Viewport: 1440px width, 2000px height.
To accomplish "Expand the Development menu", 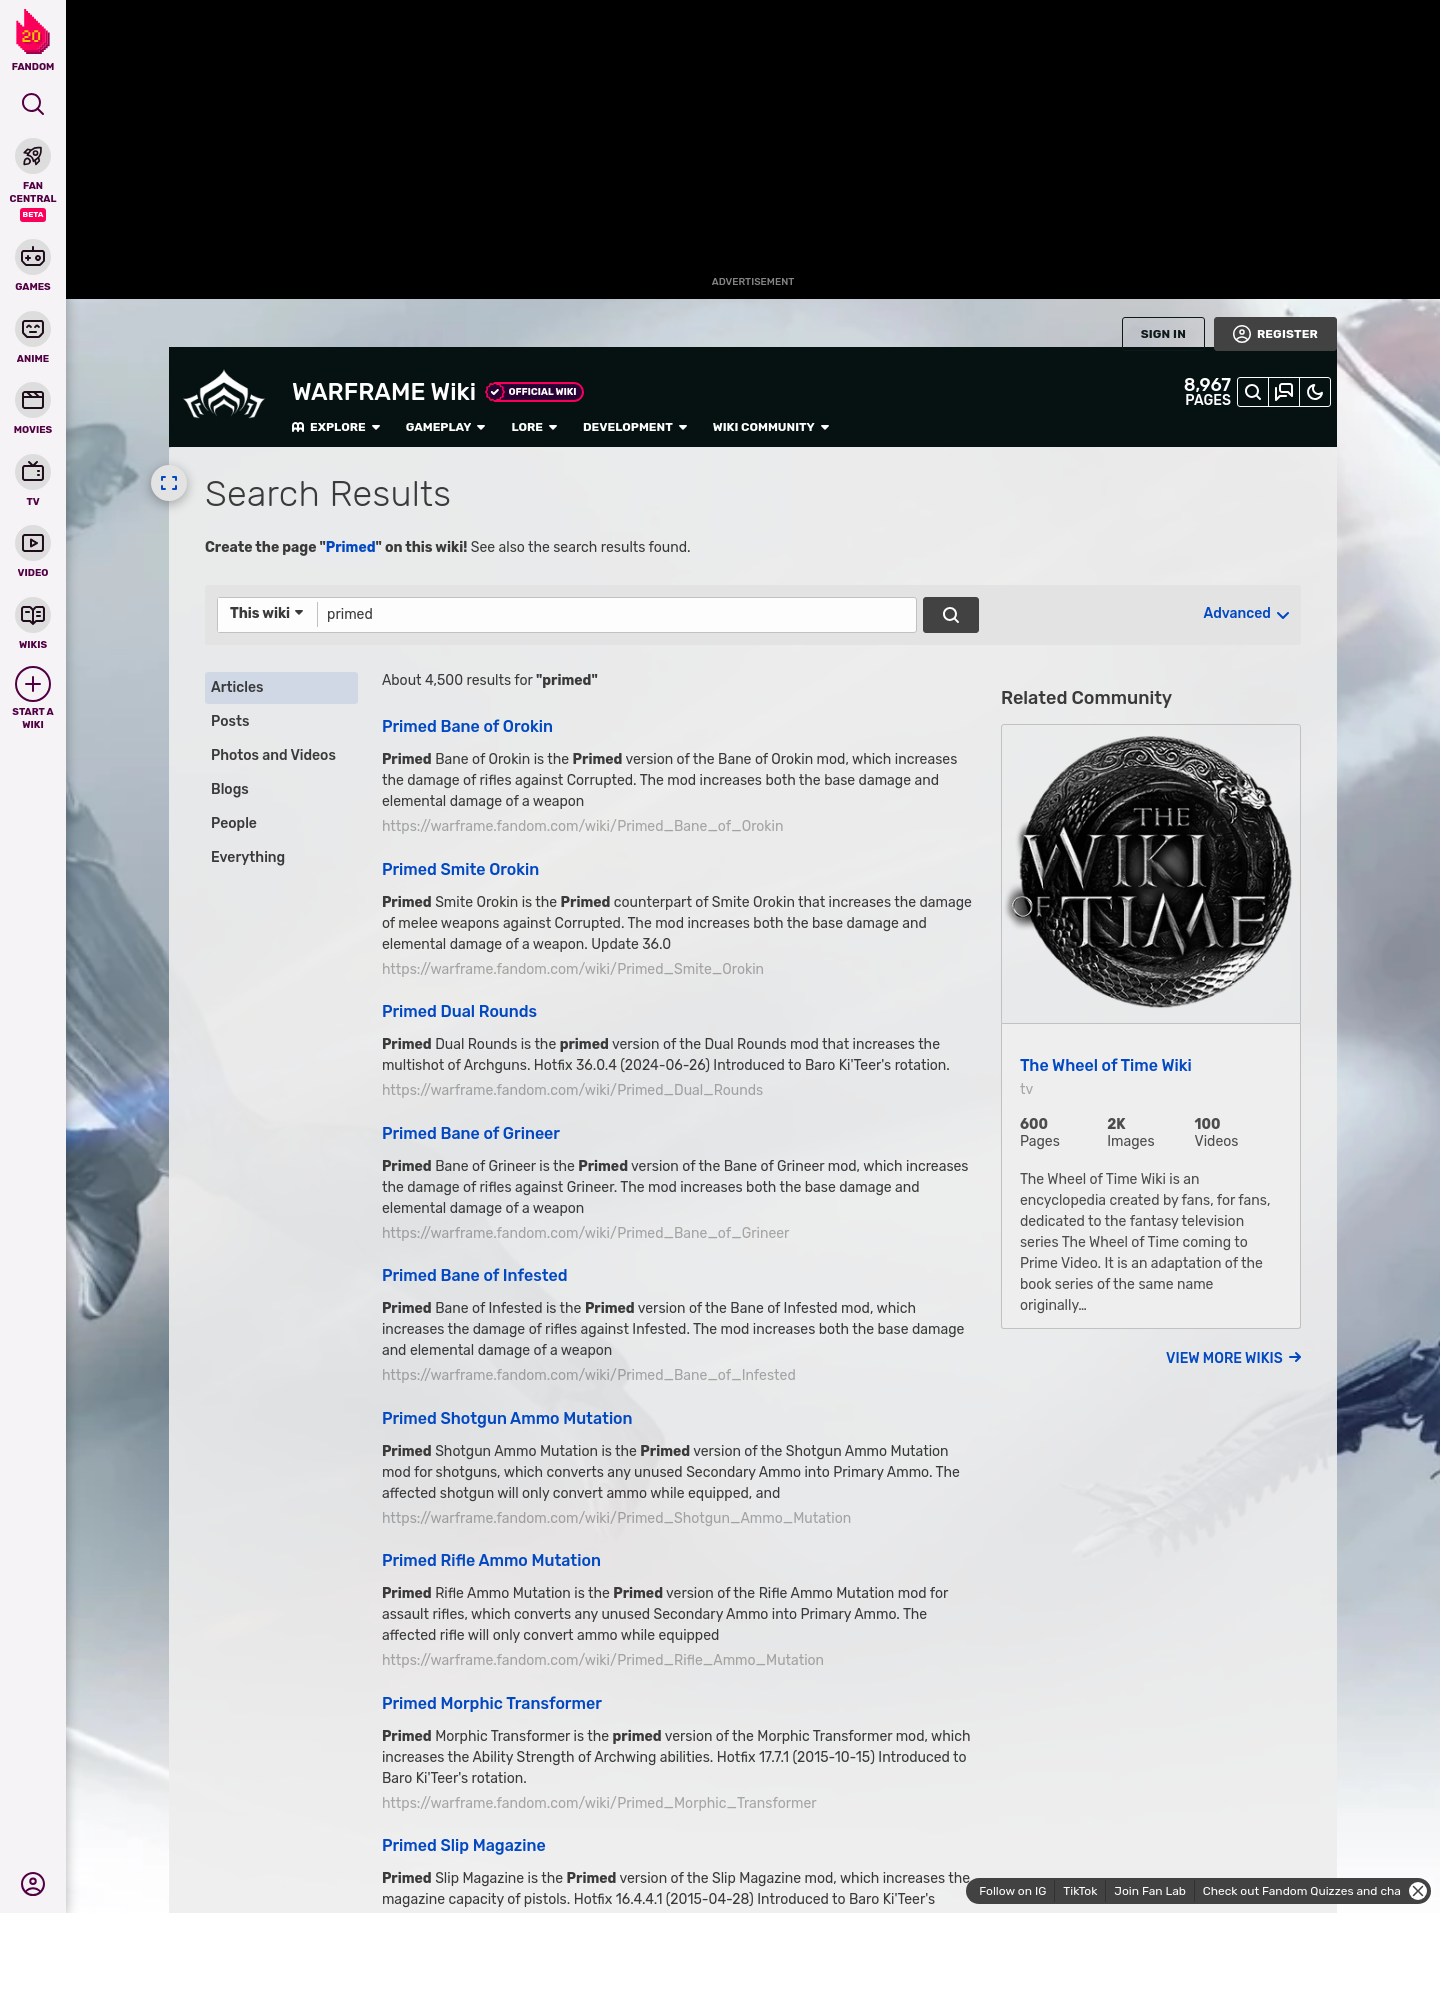I will (635, 427).
